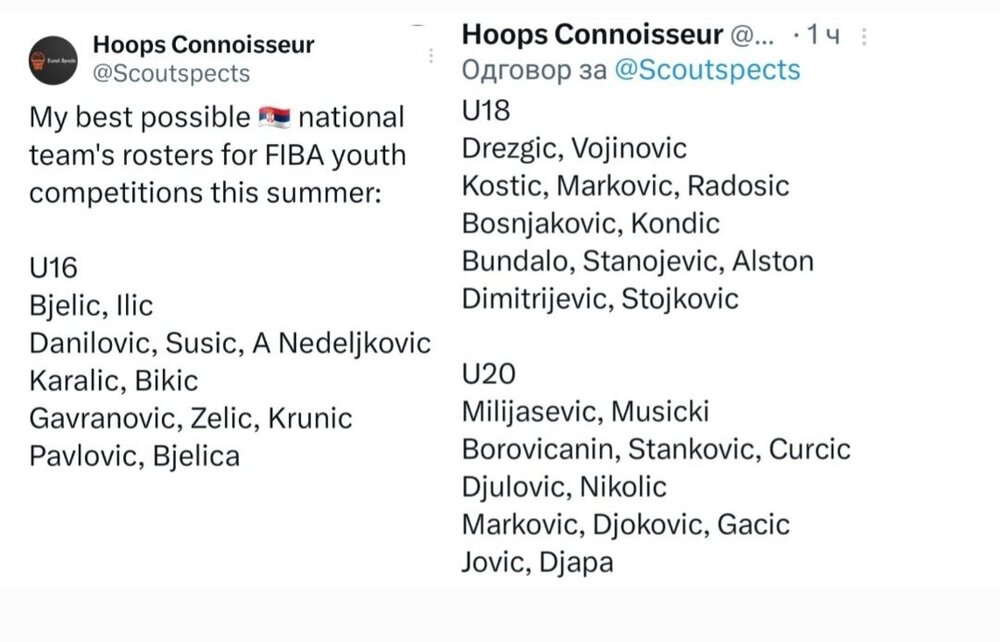This screenshot has height=642, width=1000.
Task: Click the "Одговор за" reply label
Action: (x=532, y=69)
